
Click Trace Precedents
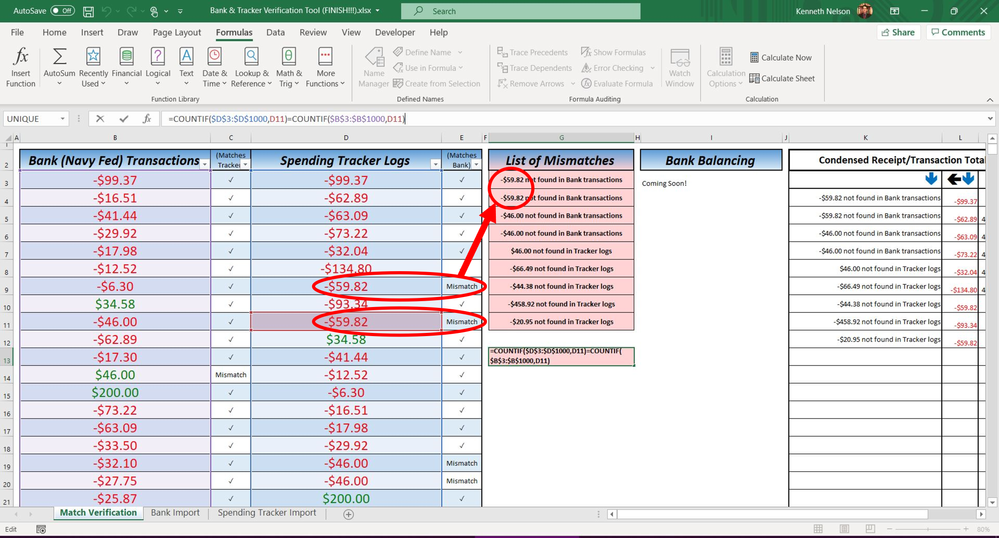tap(533, 52)
